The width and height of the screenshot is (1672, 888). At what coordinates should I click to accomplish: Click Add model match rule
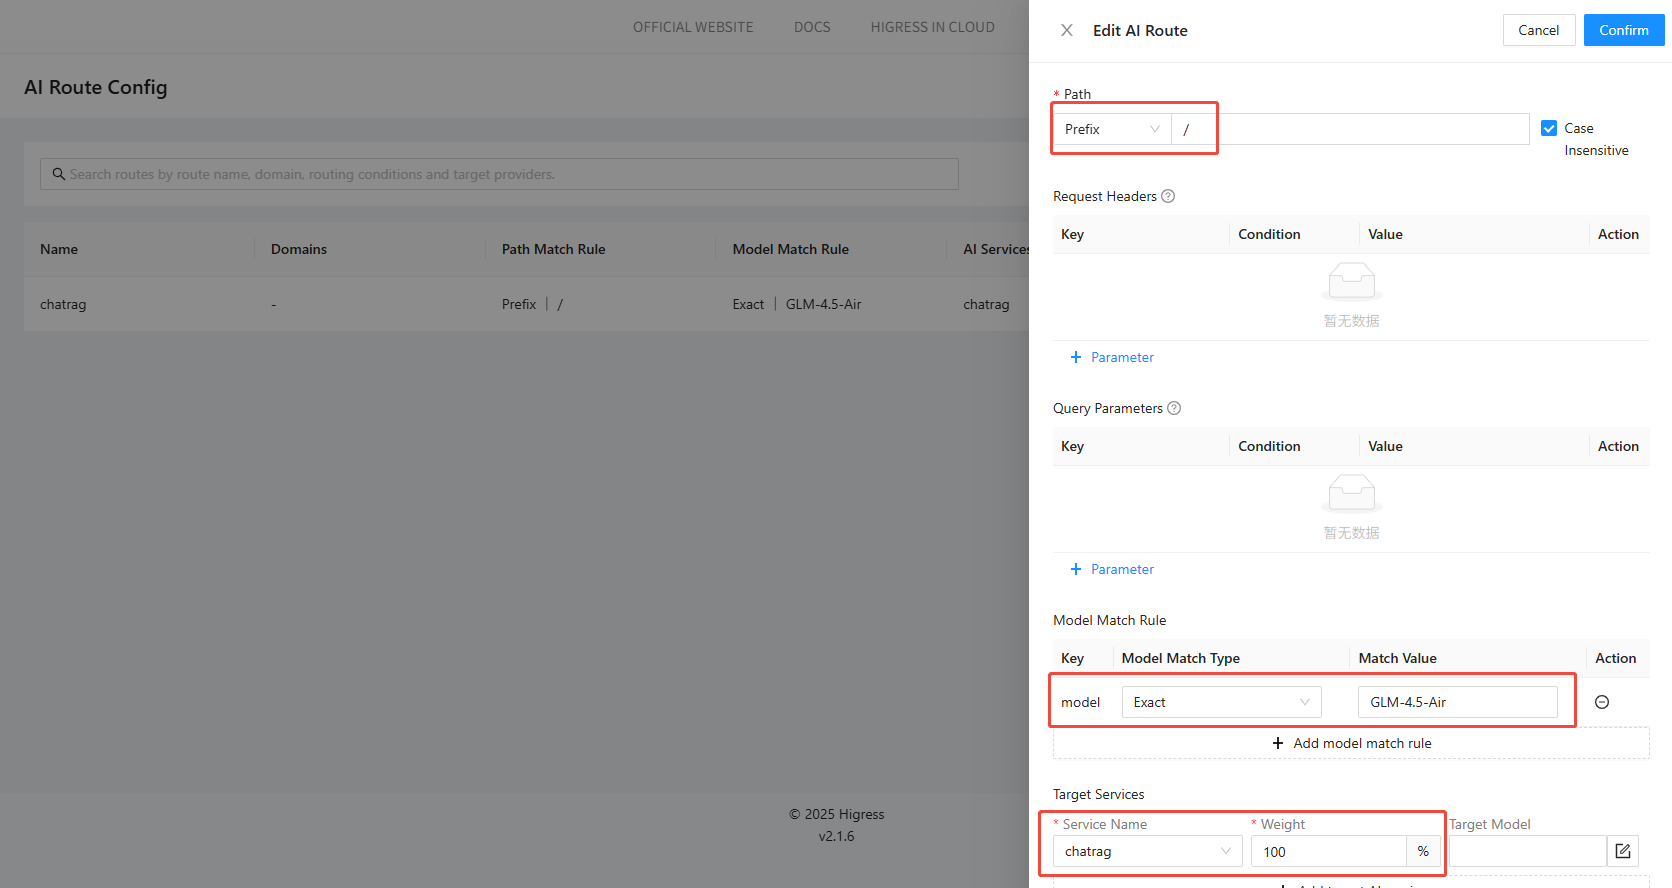coord(1351,743)
